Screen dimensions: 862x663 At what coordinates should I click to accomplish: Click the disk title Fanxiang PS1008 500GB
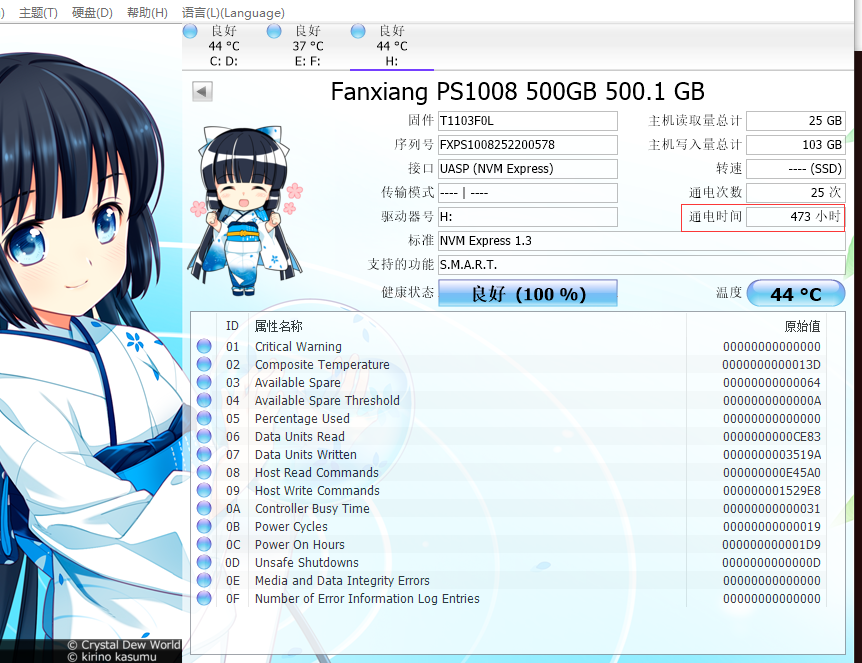(x=463, y=92)
